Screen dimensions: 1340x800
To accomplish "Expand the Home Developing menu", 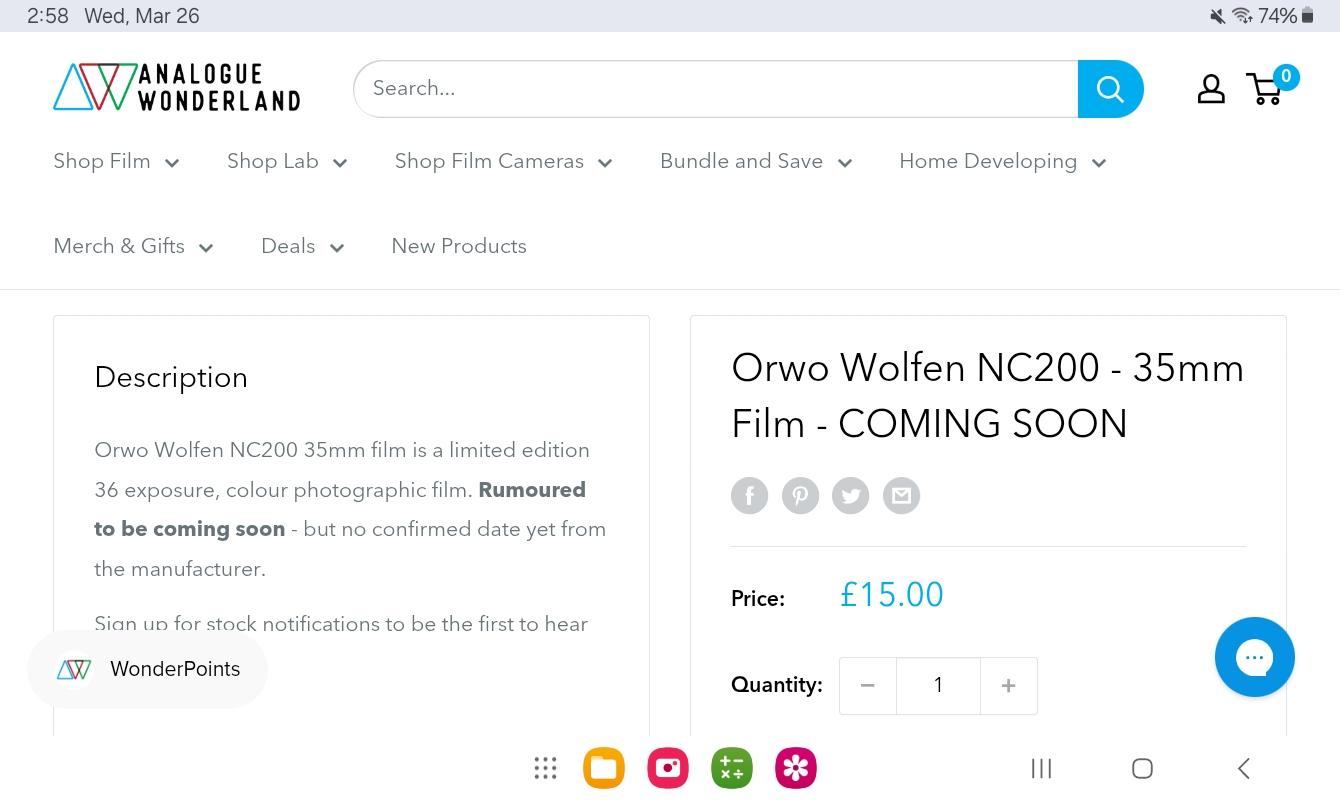I will (1002, 162).
